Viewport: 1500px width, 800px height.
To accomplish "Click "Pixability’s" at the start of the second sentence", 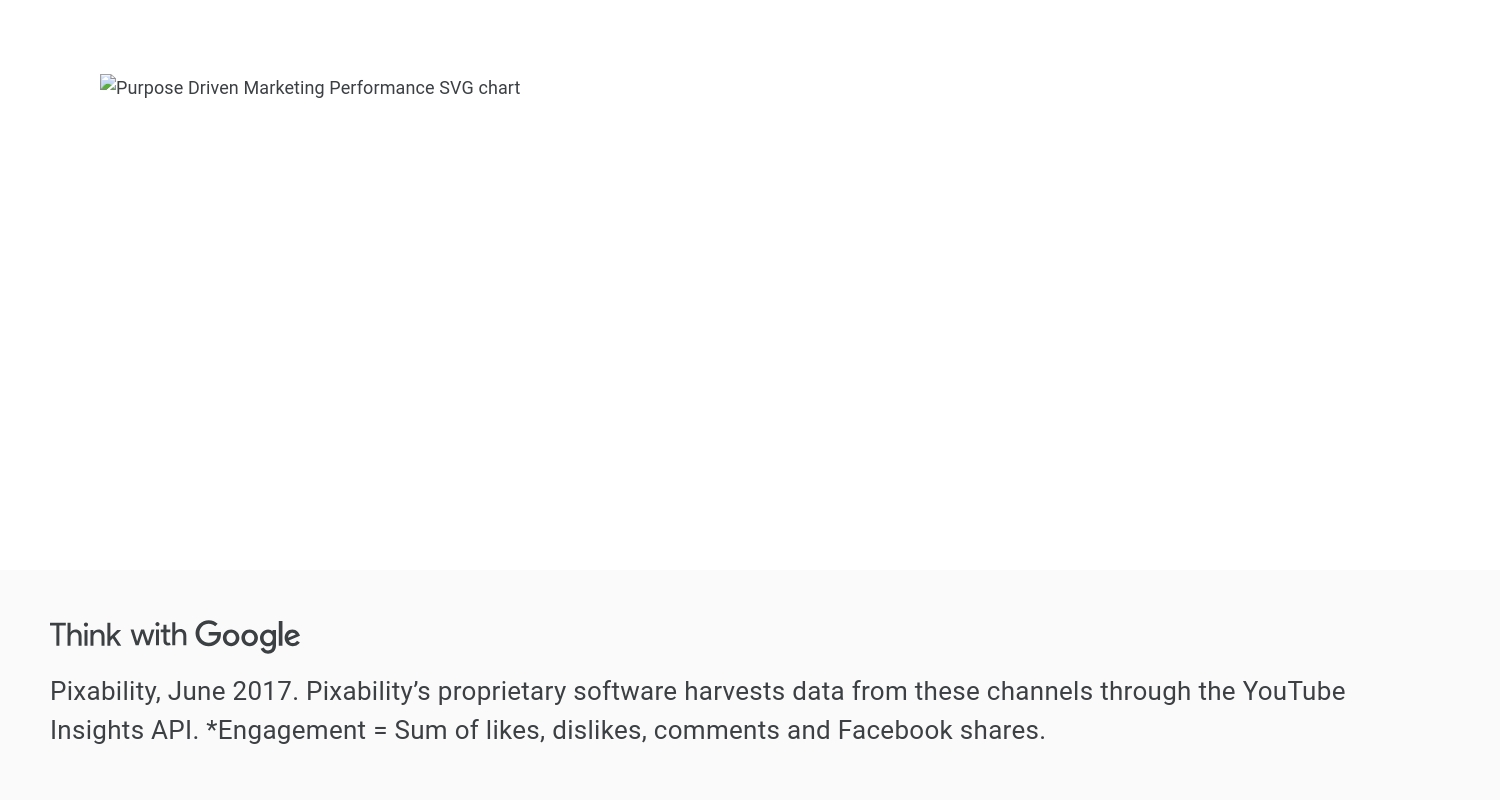I will click(368, 691).
